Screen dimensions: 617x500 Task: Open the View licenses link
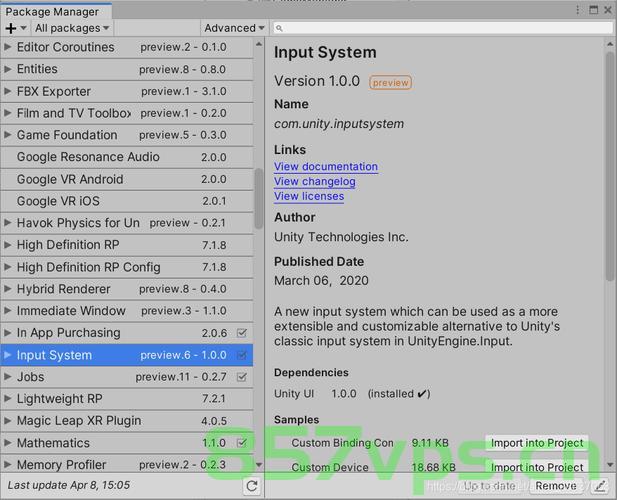pos(309,196)
